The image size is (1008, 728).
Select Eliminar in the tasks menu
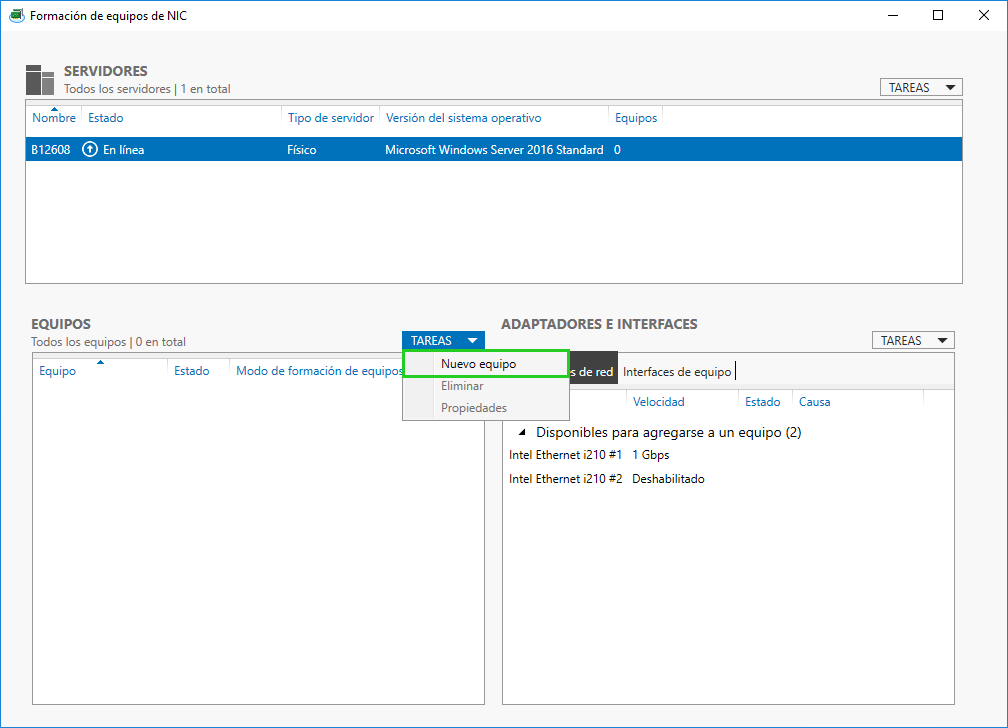pos(486,386)
